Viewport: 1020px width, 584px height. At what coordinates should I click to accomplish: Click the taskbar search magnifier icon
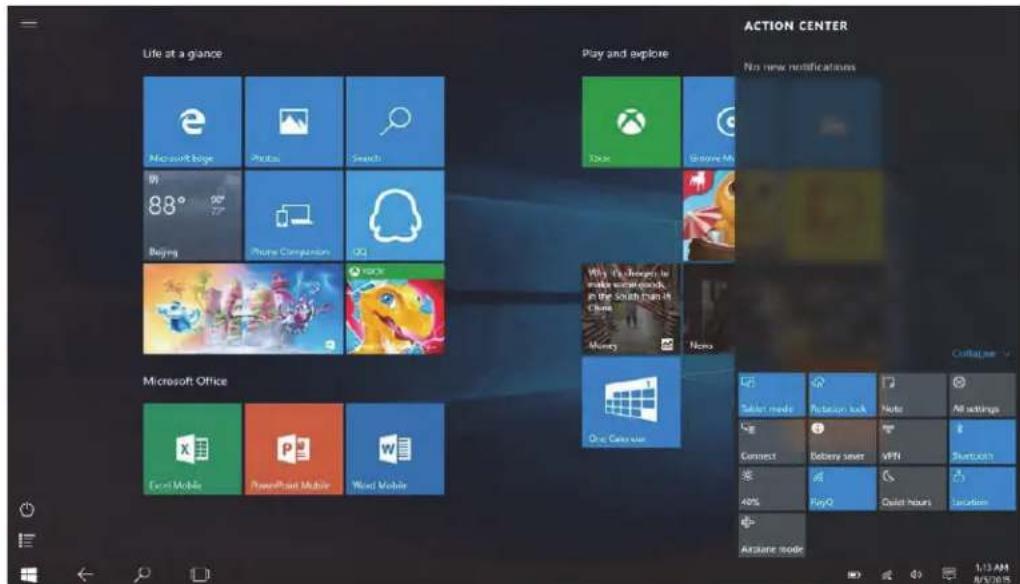pyautogui.click(x=142, y=574)
